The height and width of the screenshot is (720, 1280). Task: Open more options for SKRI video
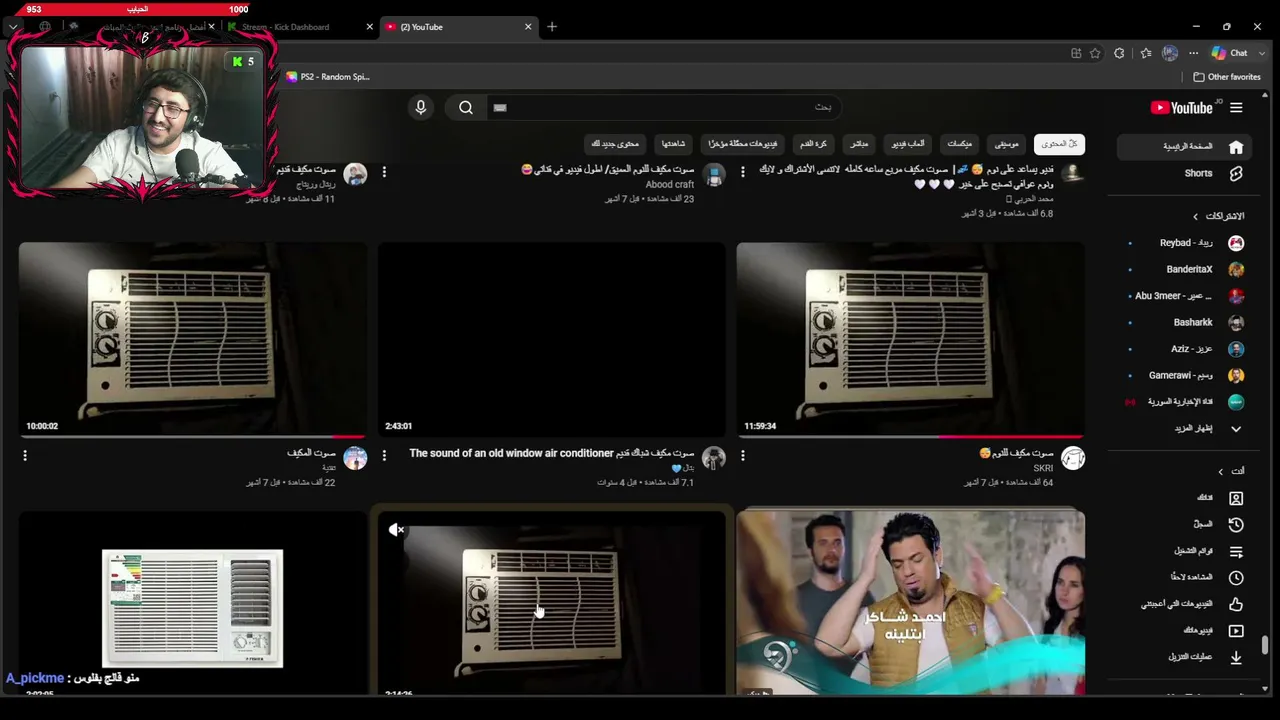(x=743, y=455)
